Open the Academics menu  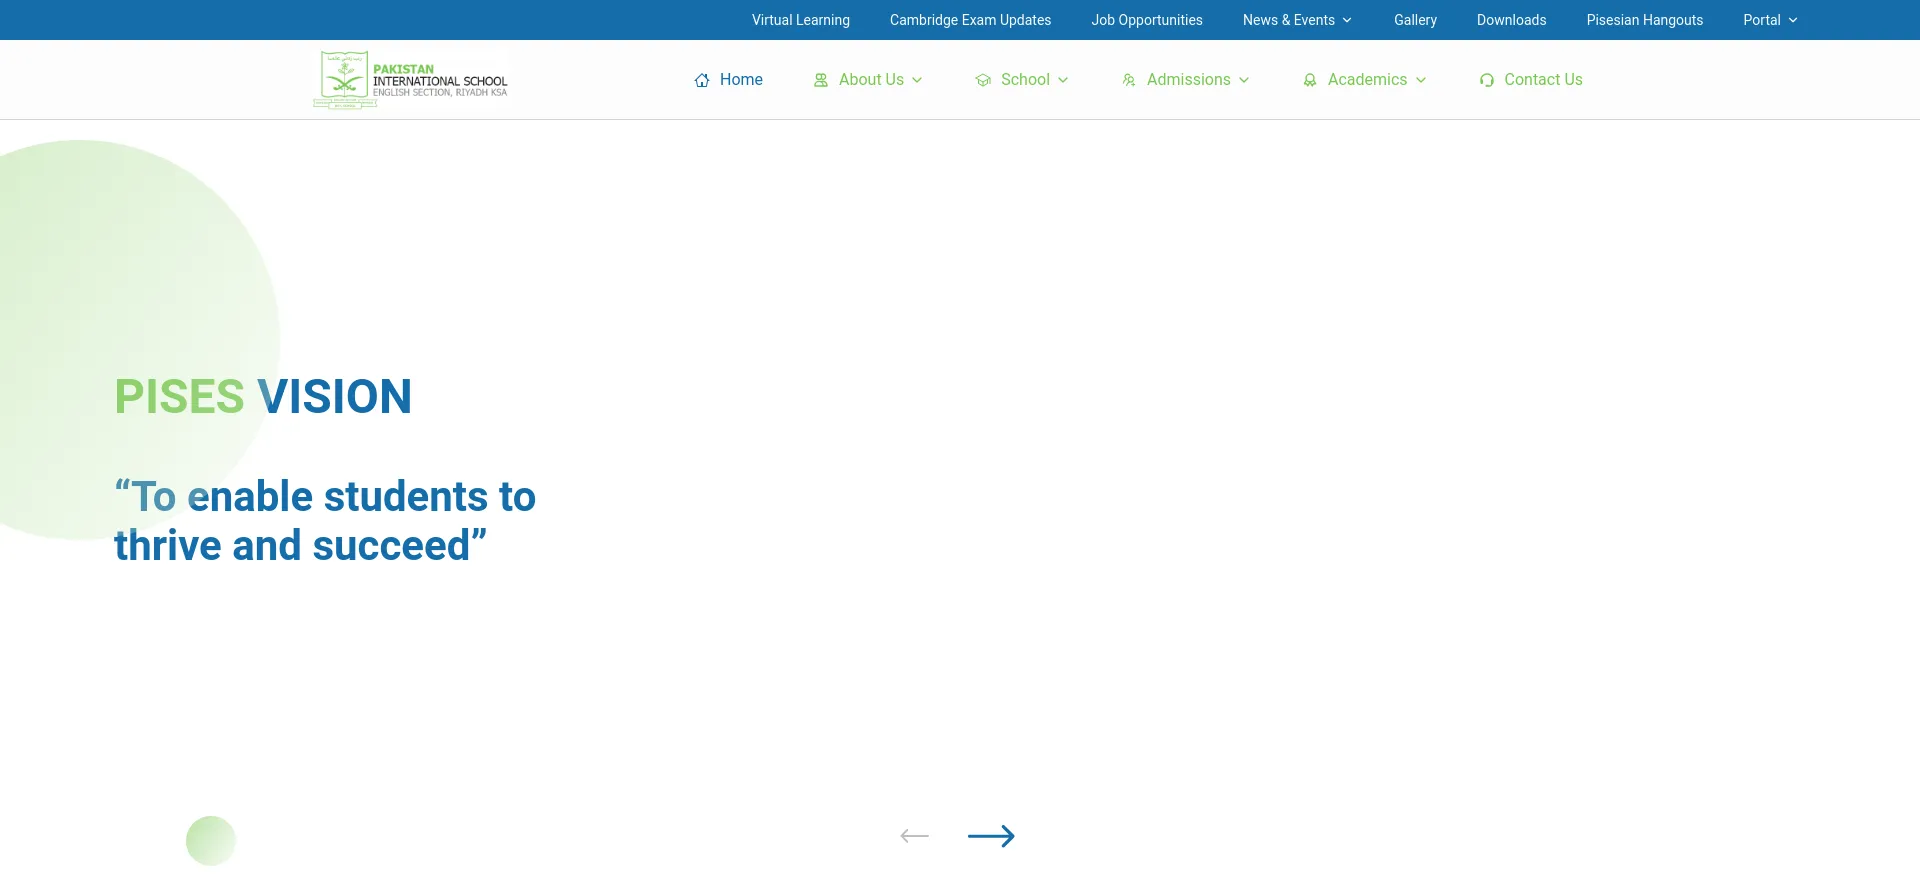point(1367,79)
